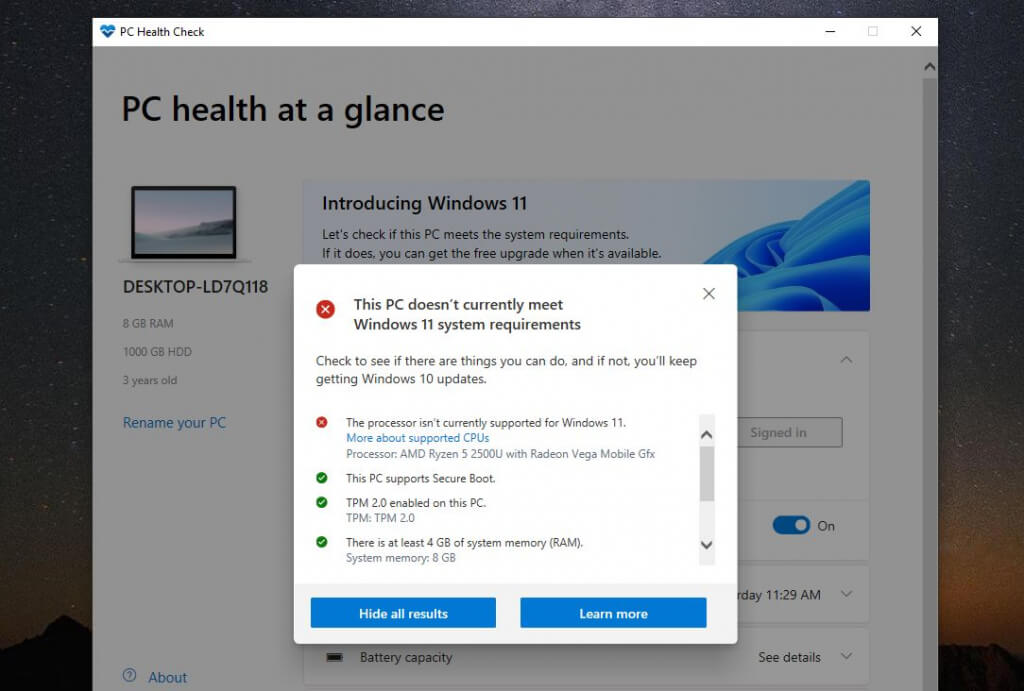Open Rename your PC link
This screenshot has width=1024, height=691.
coord(174,423)
